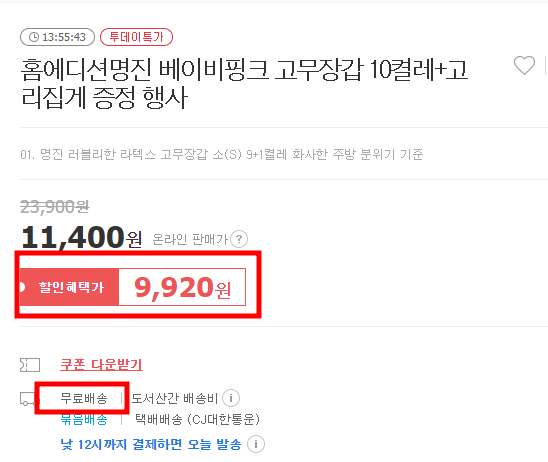Open the 쿠폰 다운받기 link
The height and width of the screenshot is (462, 548).
tap(101, 364)
